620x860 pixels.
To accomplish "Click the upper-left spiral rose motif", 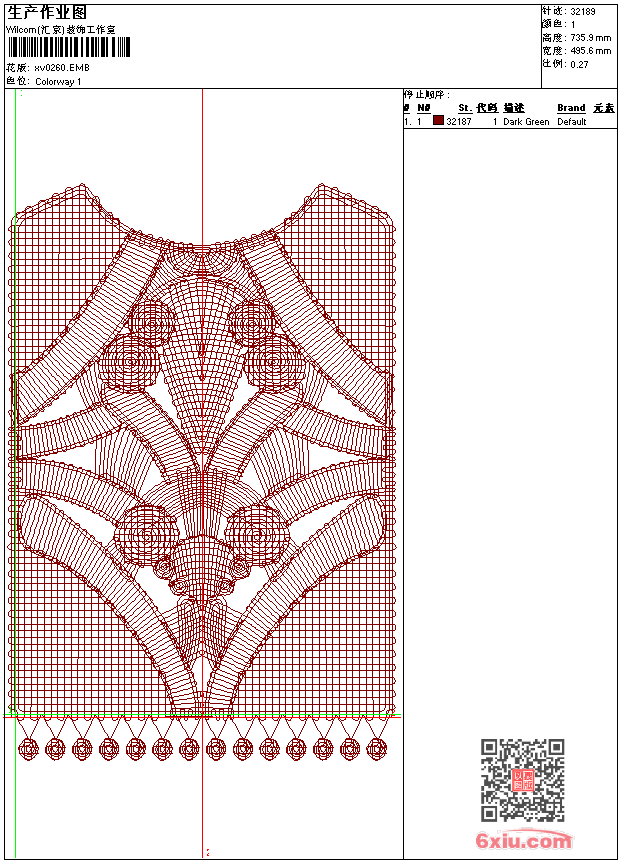I will (x=151, y=322).
